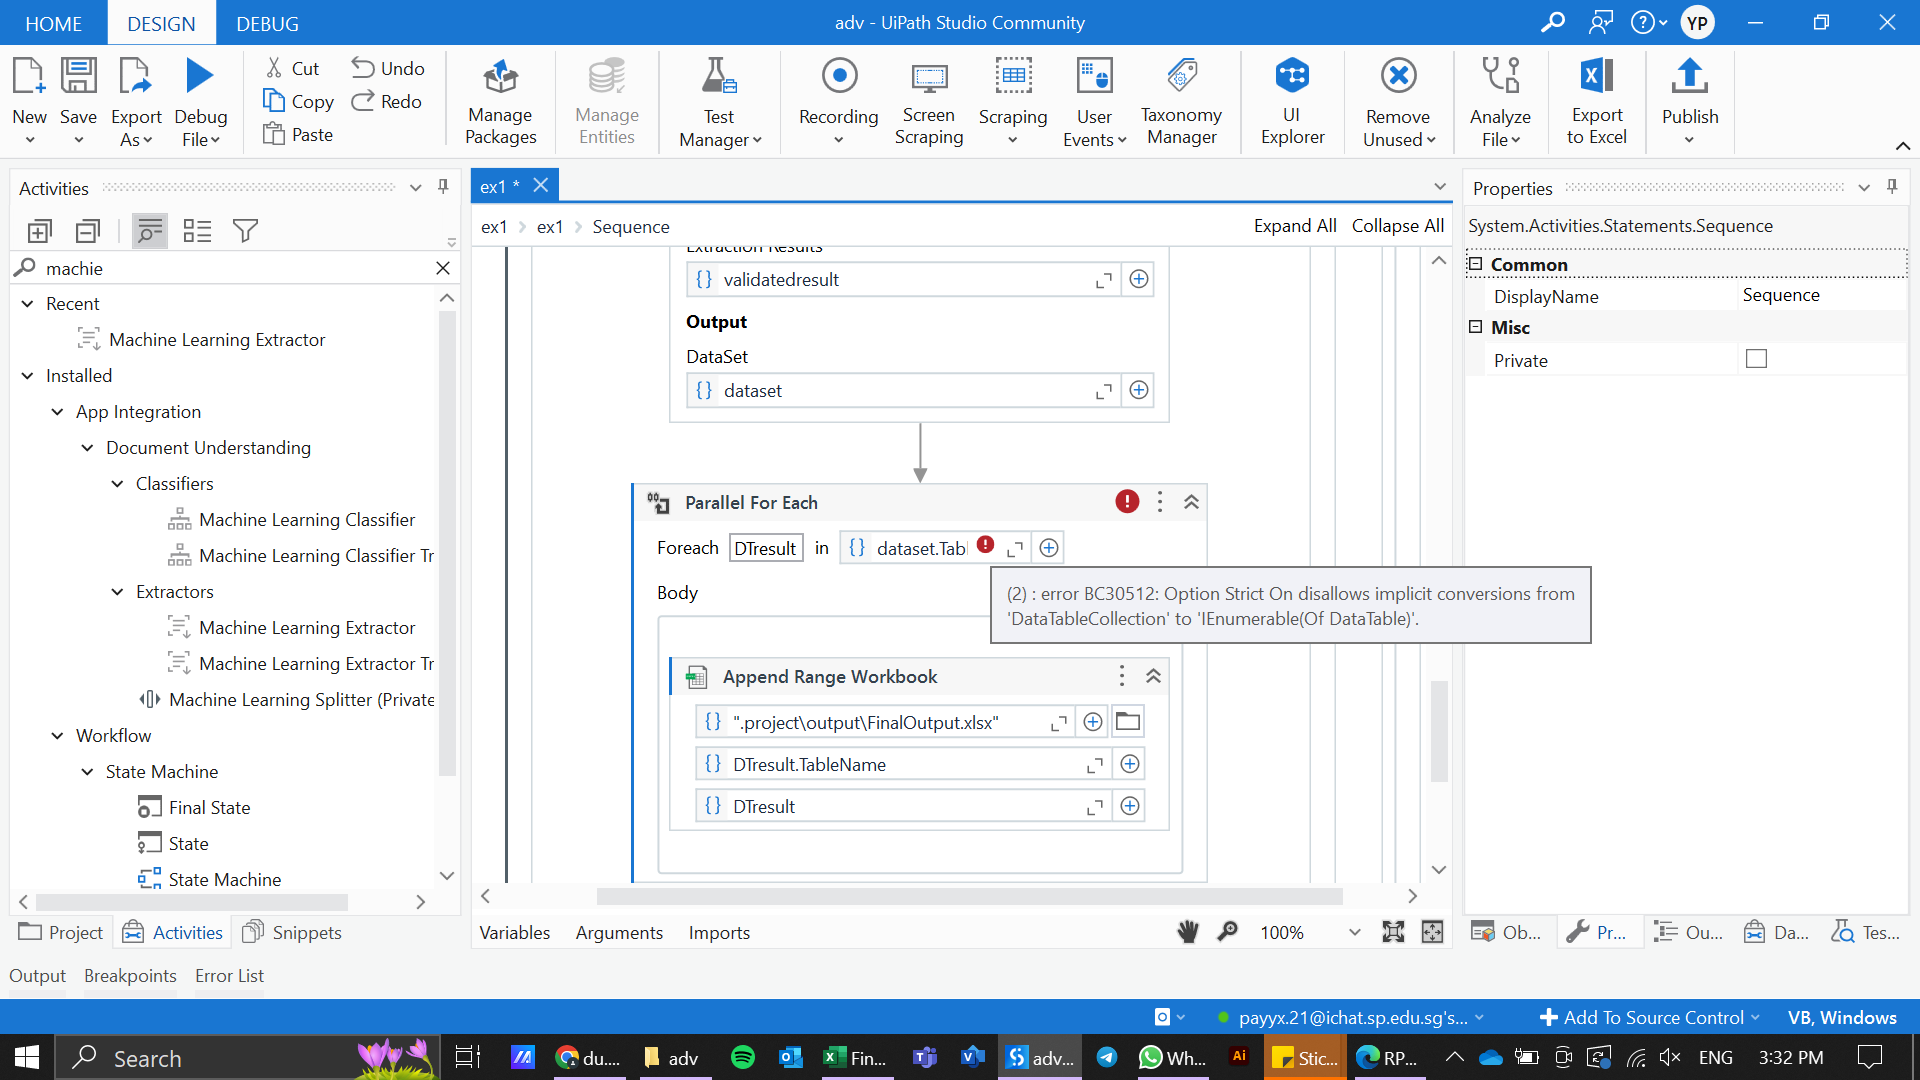This screenshot has height=1080, width=1920.
Task: Browse for workbook file folder icon
Action: click(x=1128, y=722)
